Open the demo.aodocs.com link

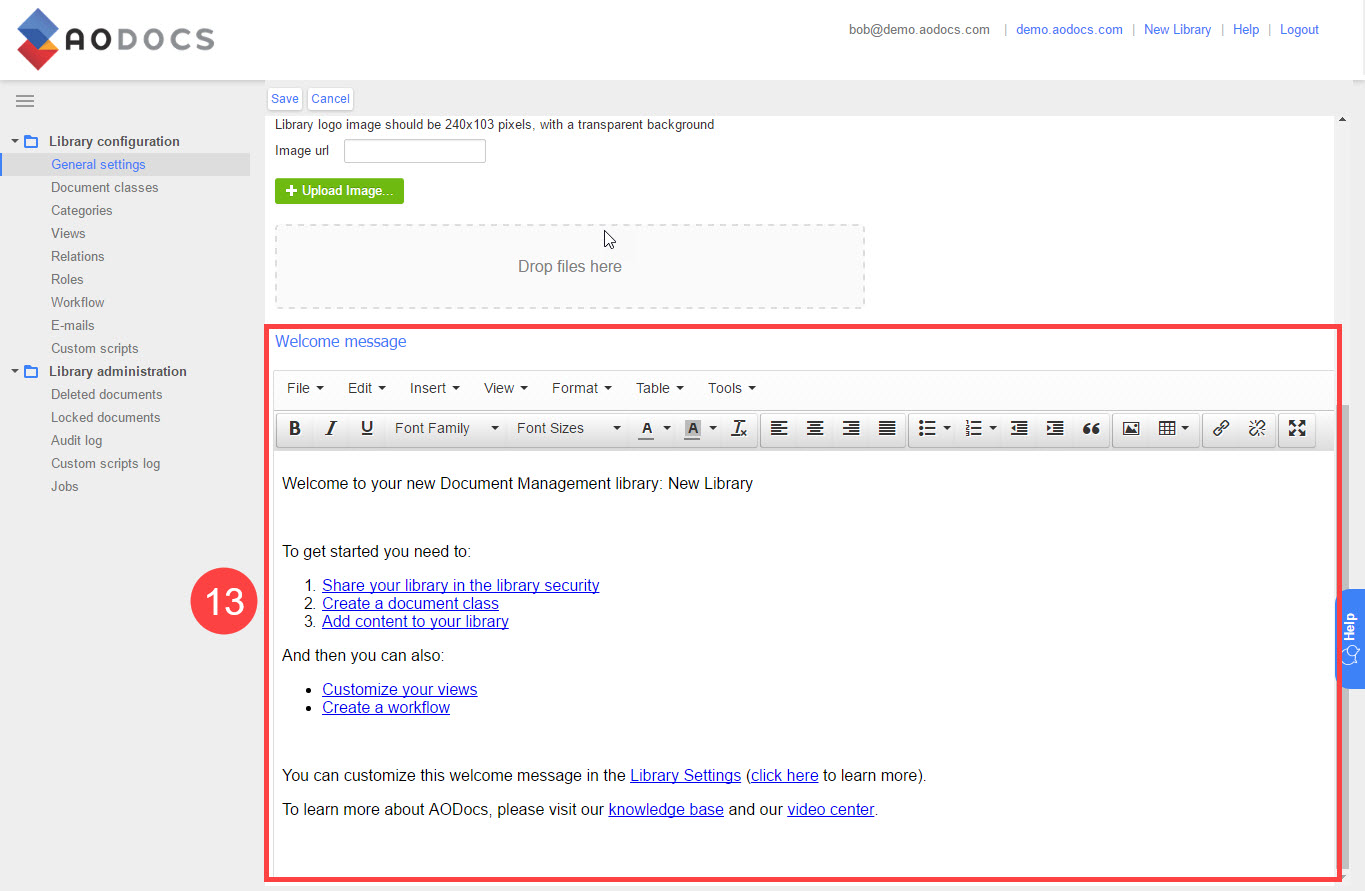tap(1069, 30)
